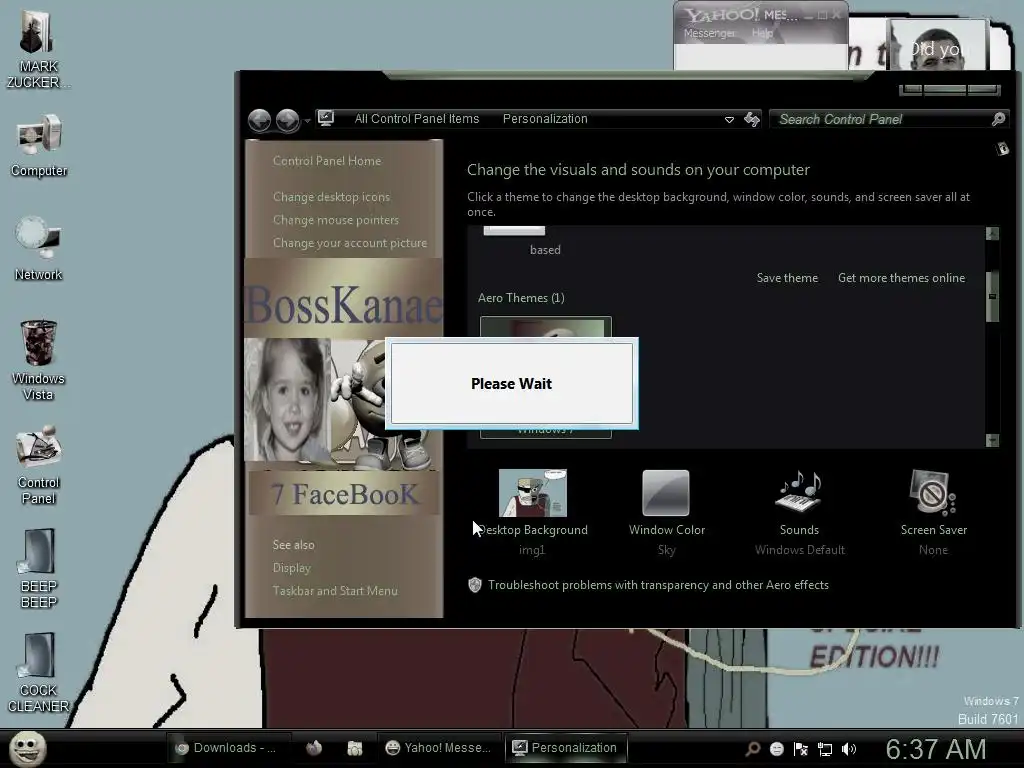Viewport: 1024px width, 768px height.
Task: Click the Action Center flag tray icon
Action: (x=801, y=748)
